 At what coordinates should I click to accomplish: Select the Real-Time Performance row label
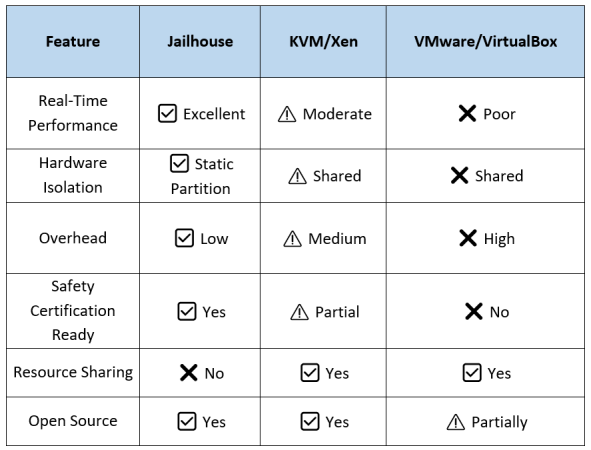pos(73,113)
